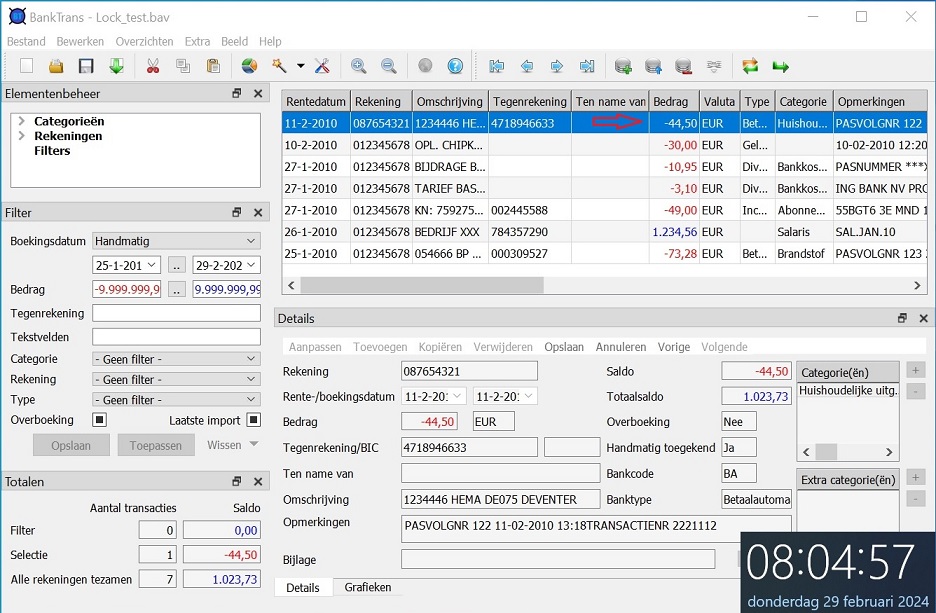Screen dimensions: 936x613
Task: Open the Boekingsdatum Handmatig dropdown
Action: [176, 241]
